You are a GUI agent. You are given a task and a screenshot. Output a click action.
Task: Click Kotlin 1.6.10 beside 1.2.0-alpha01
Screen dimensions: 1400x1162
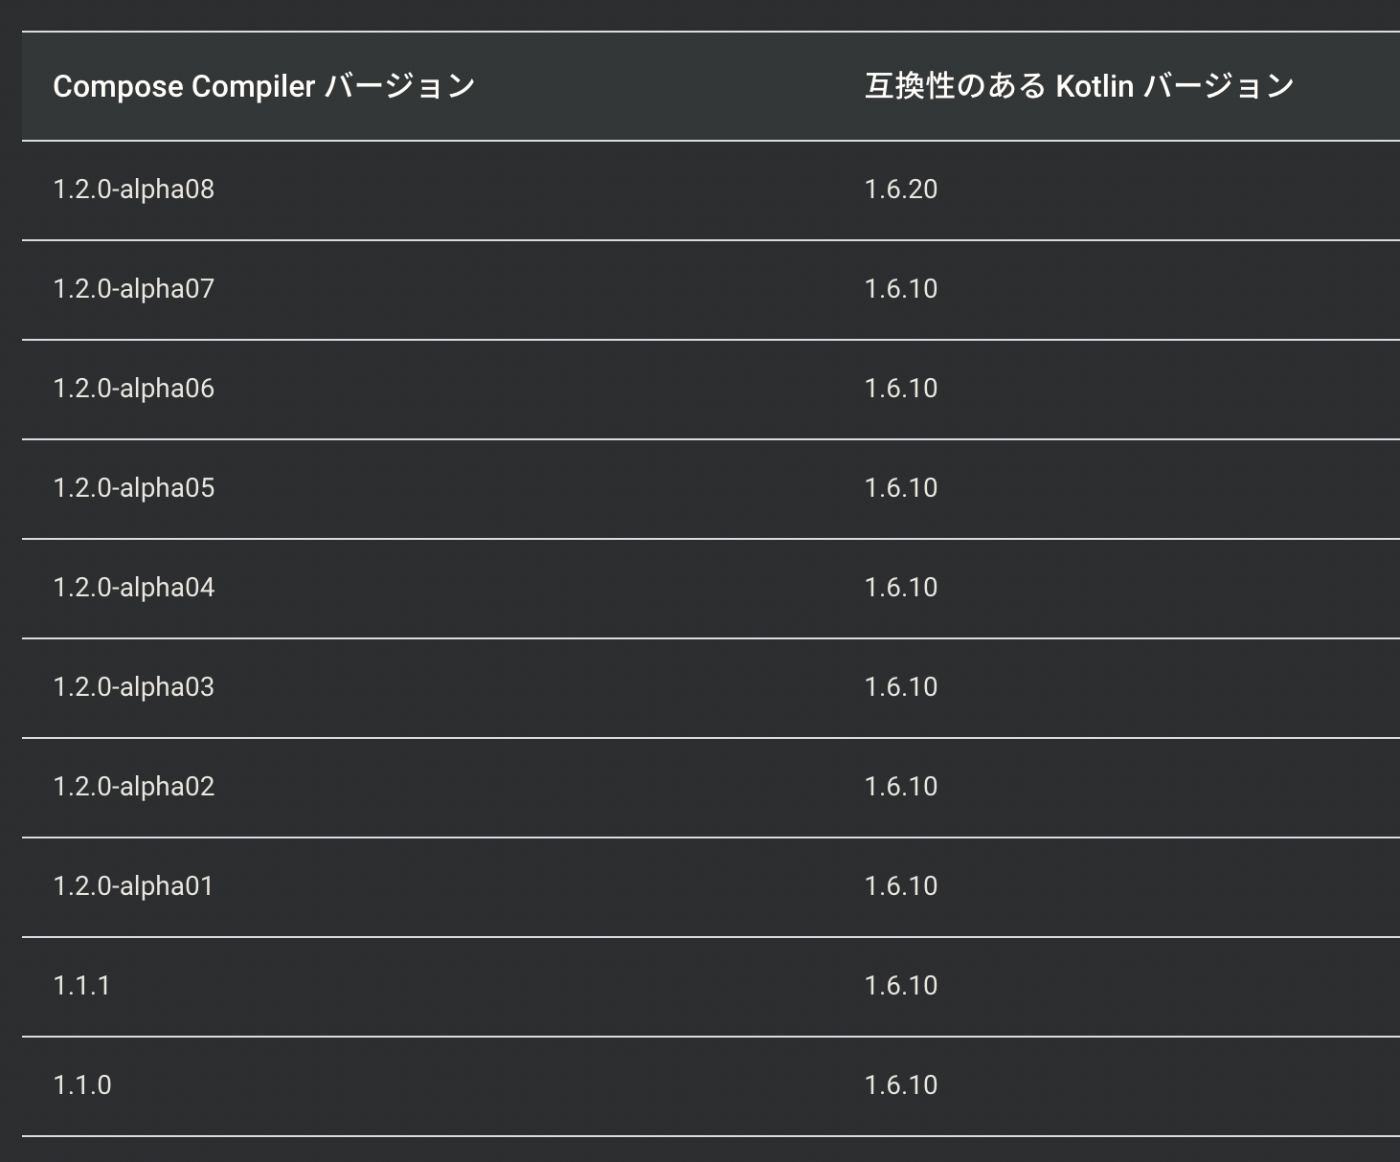point(901,886)
